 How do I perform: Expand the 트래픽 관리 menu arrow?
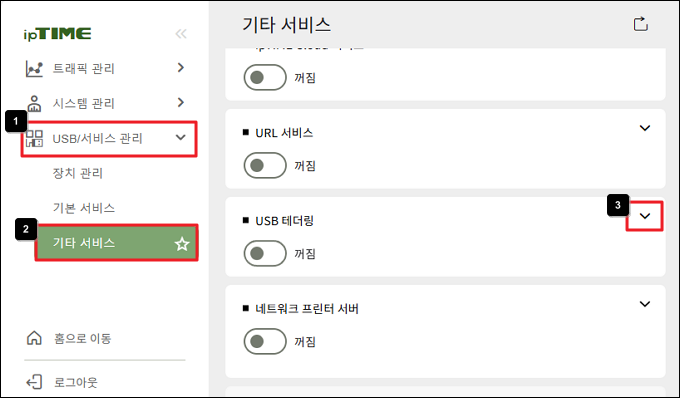(181, 68)
